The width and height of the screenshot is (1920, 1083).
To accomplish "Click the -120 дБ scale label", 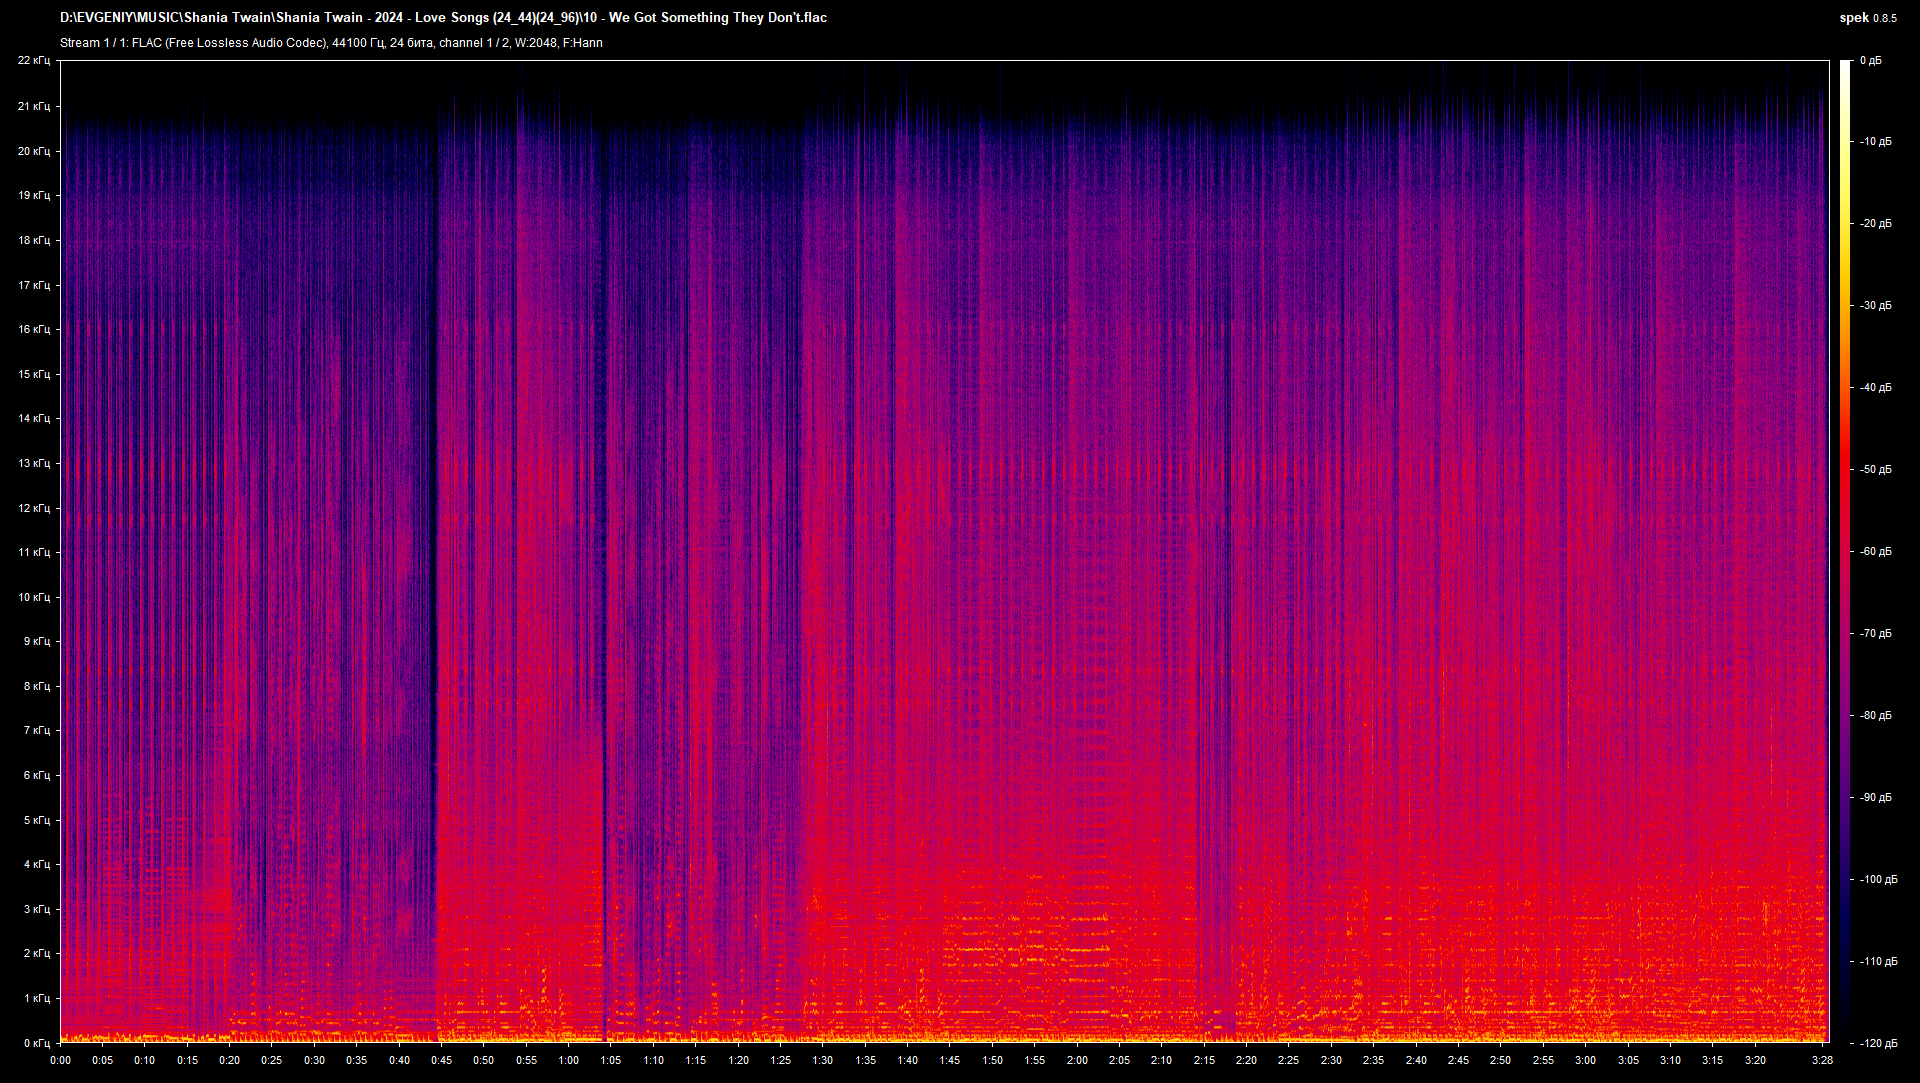I will [x=1878, y=1043].
